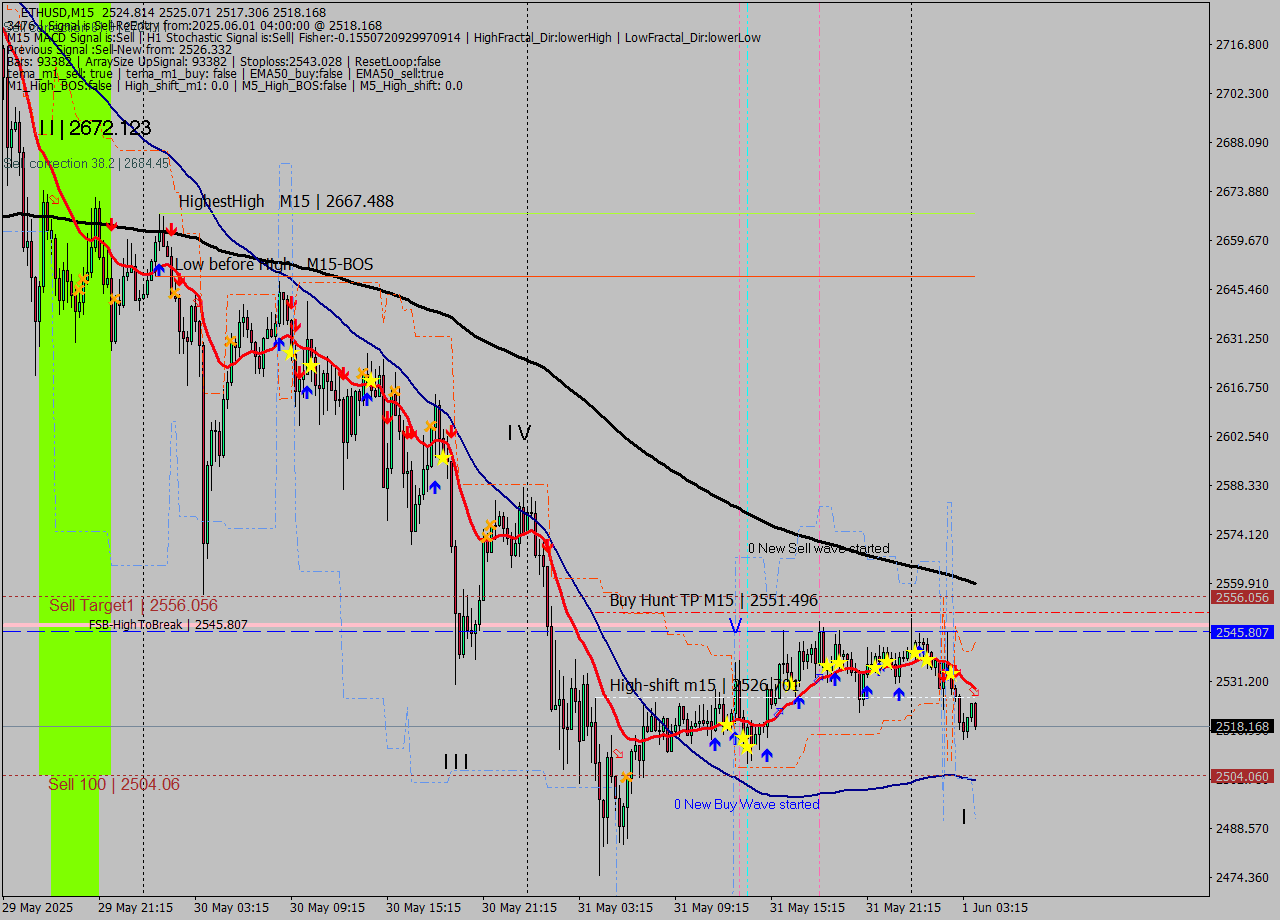1280x920 pixels.
Task: Select the rightmost yellow star signal marker
Action: click(x=952, y=674)
